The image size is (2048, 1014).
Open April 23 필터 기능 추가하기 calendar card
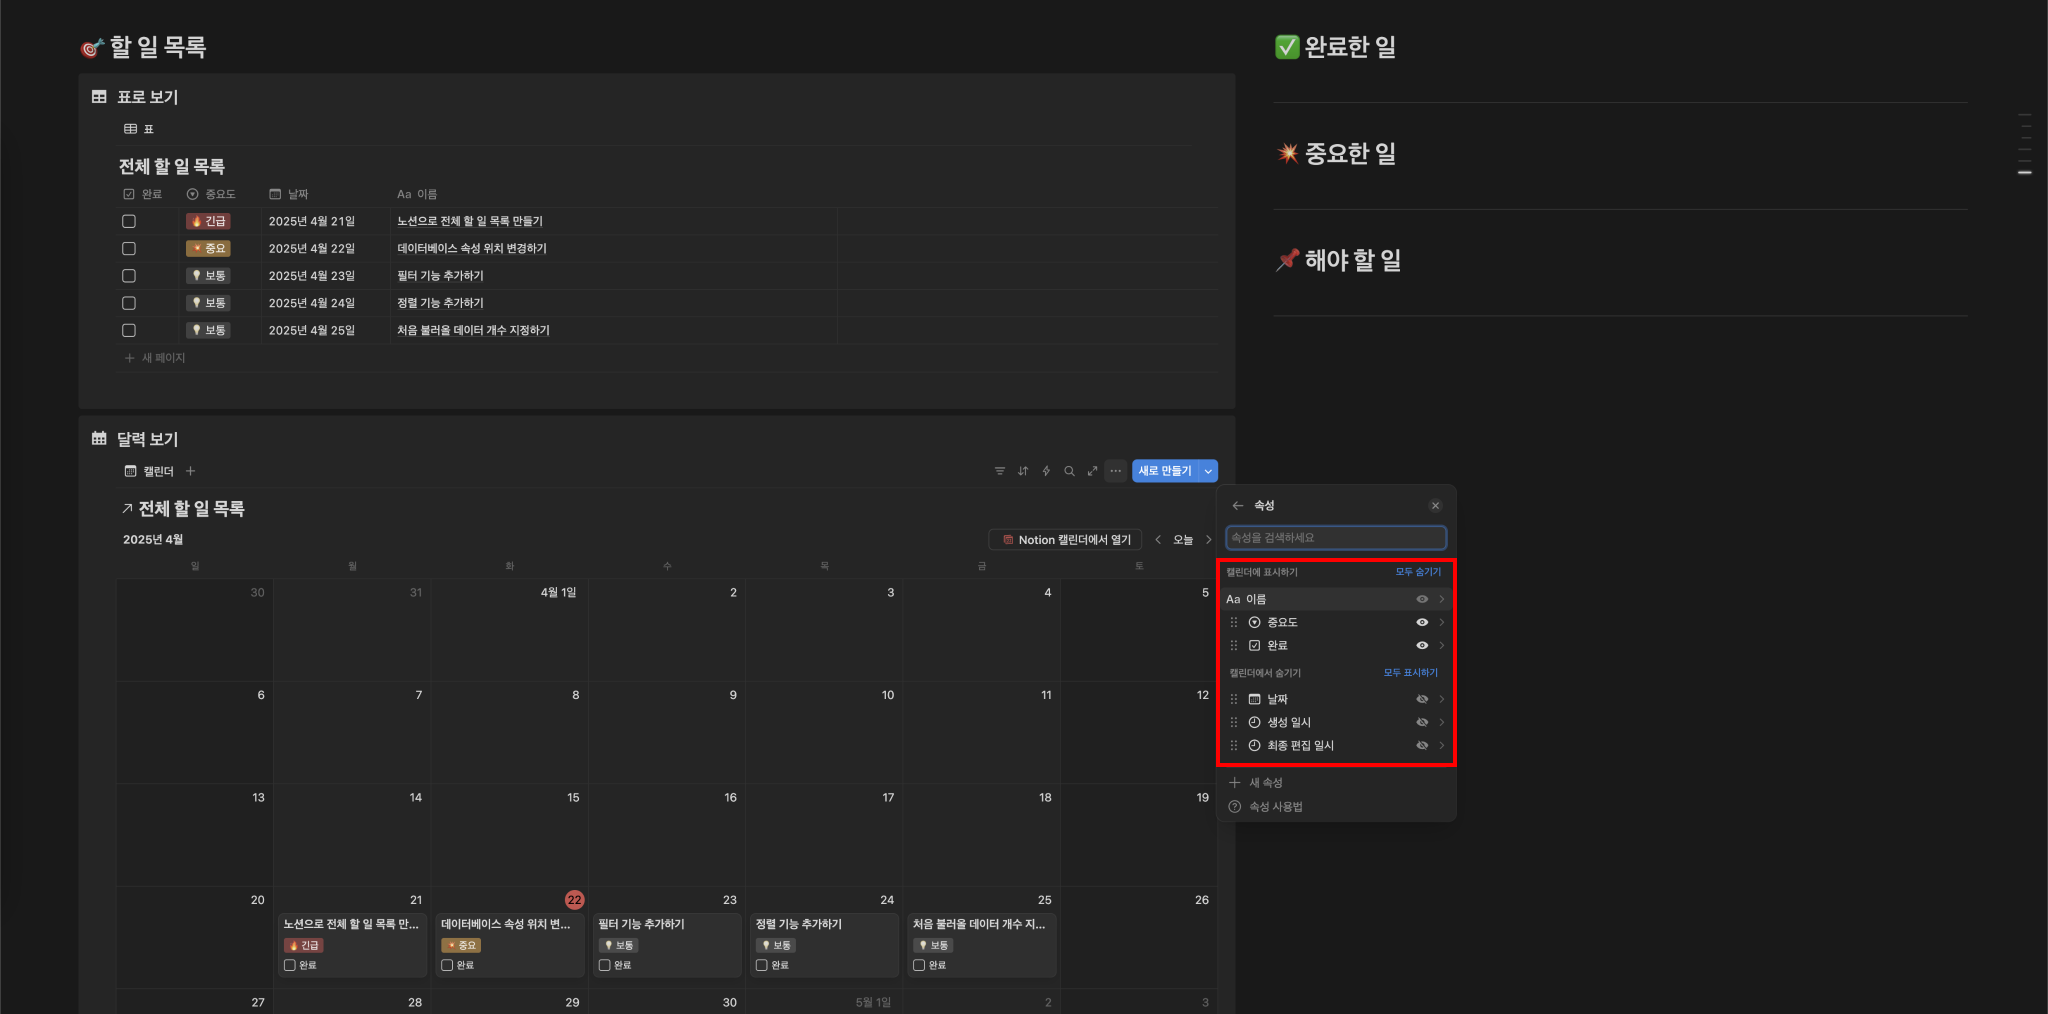click(666, 944)
